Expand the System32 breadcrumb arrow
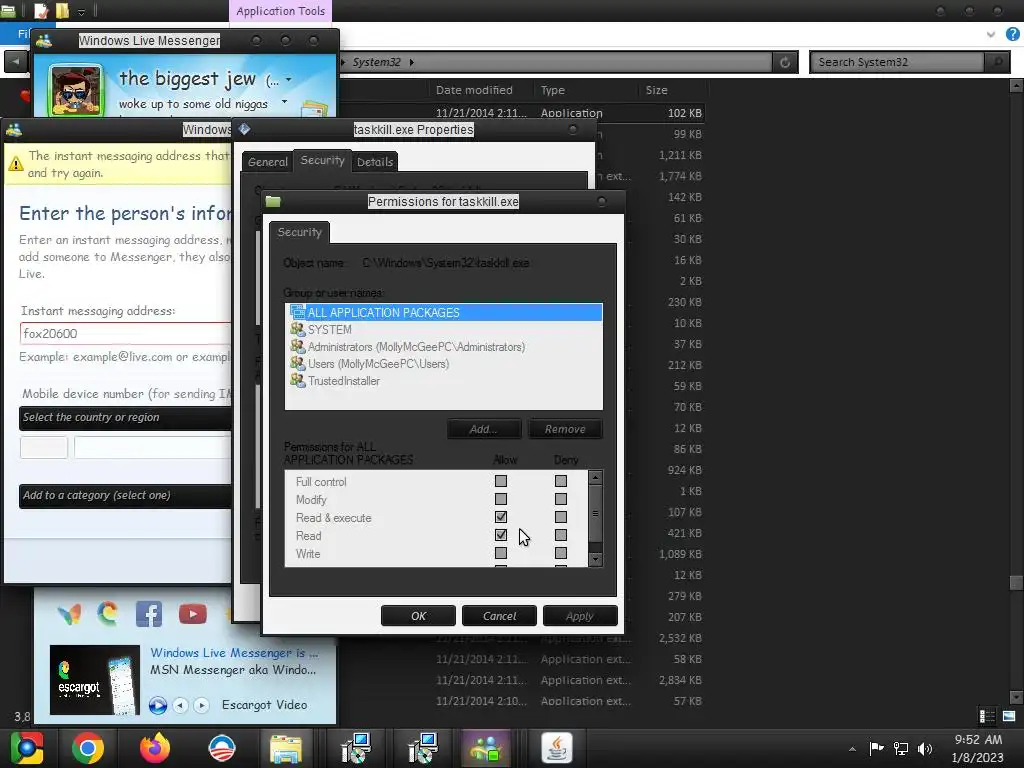This screenshot has width=1024, height=768. [x=411, y=62]
